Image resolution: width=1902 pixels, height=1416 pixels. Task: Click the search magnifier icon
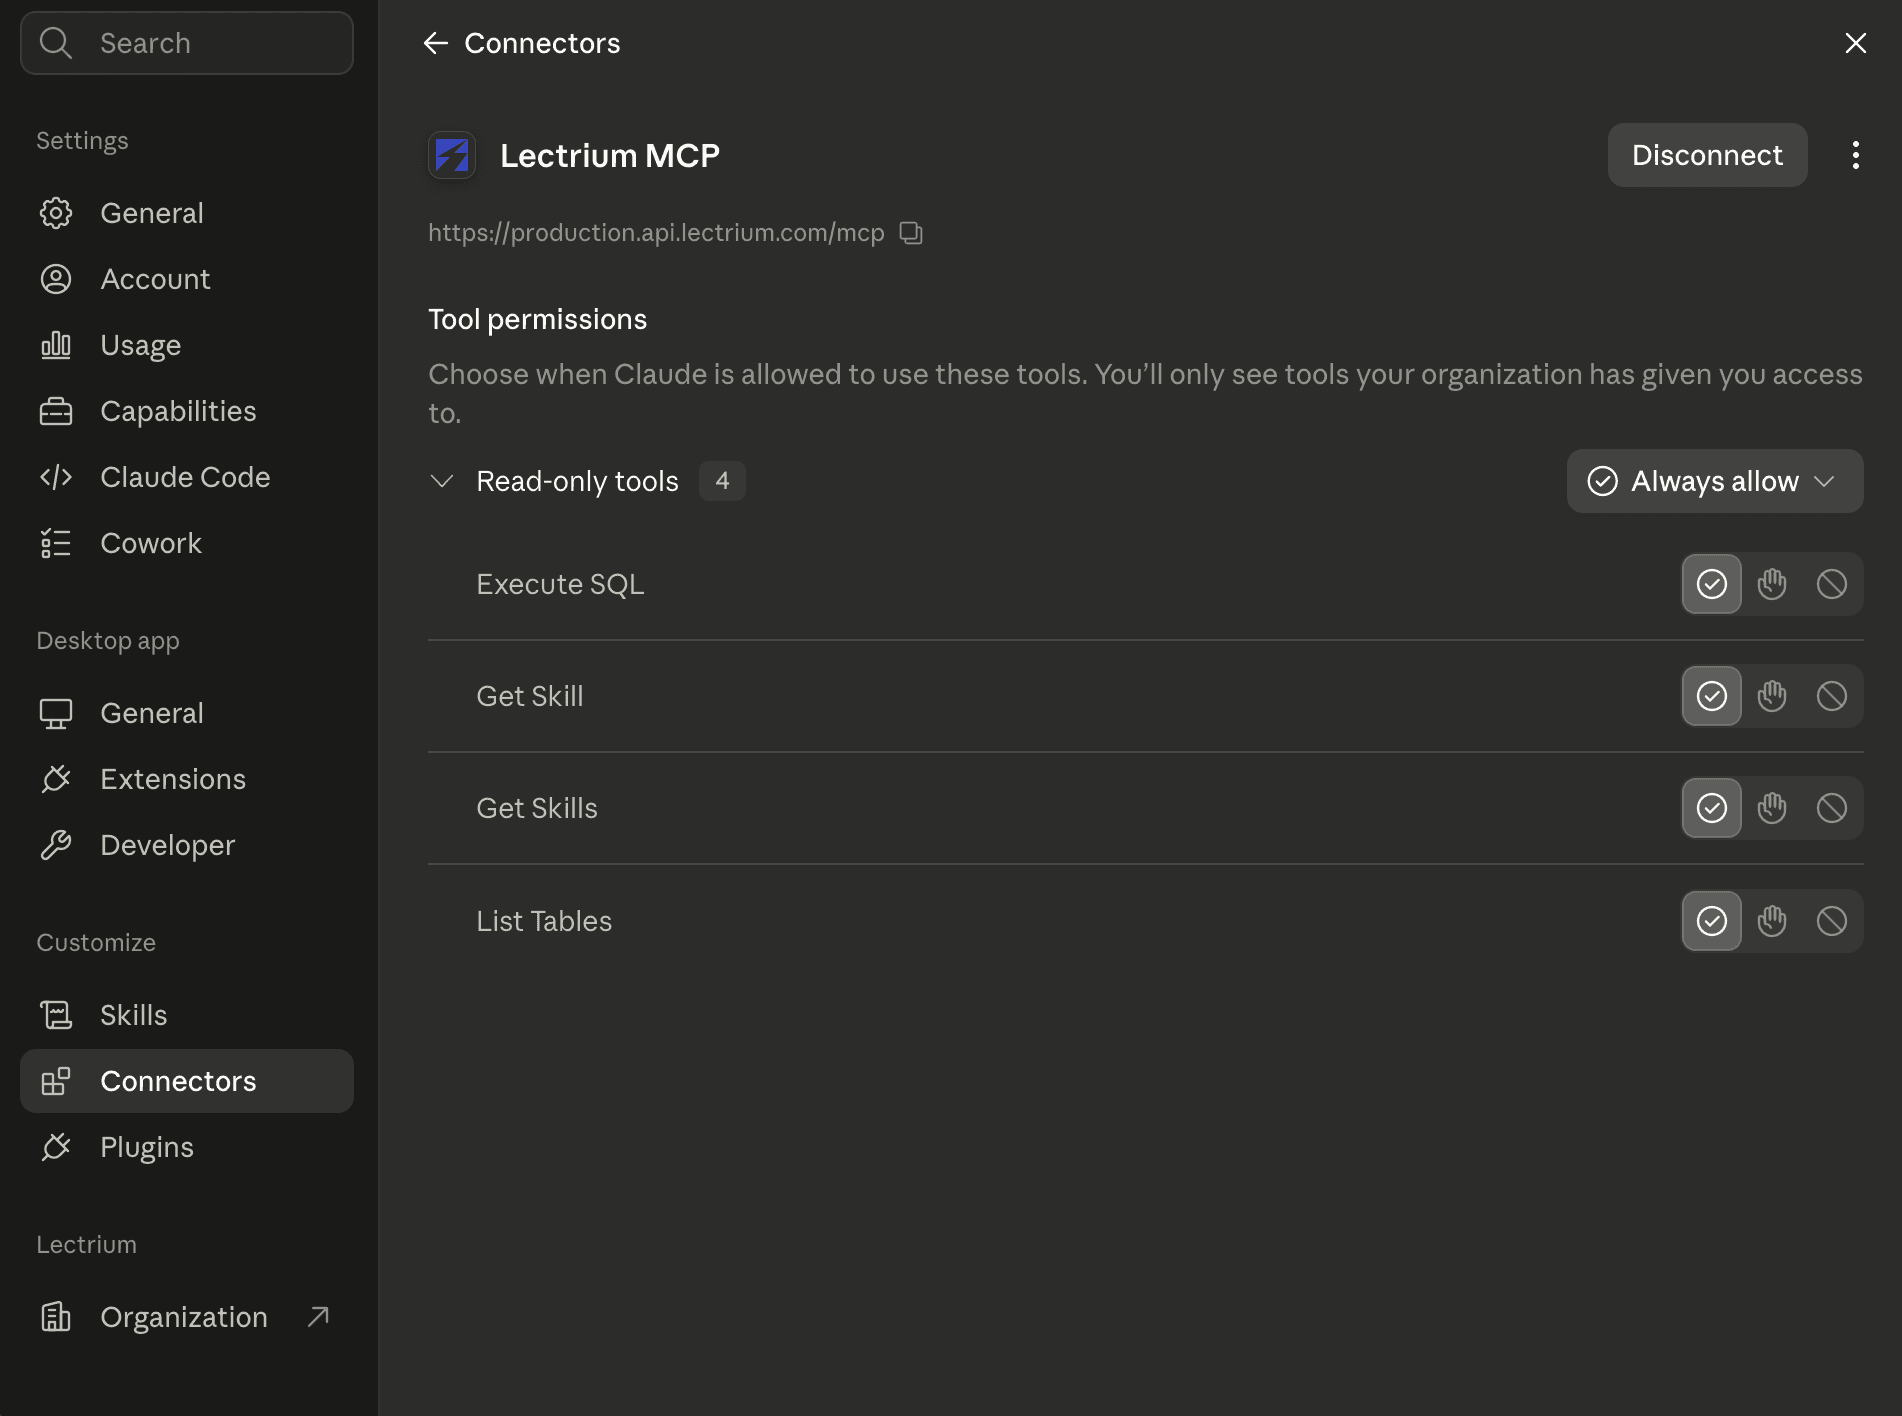[x=56, y=43]
